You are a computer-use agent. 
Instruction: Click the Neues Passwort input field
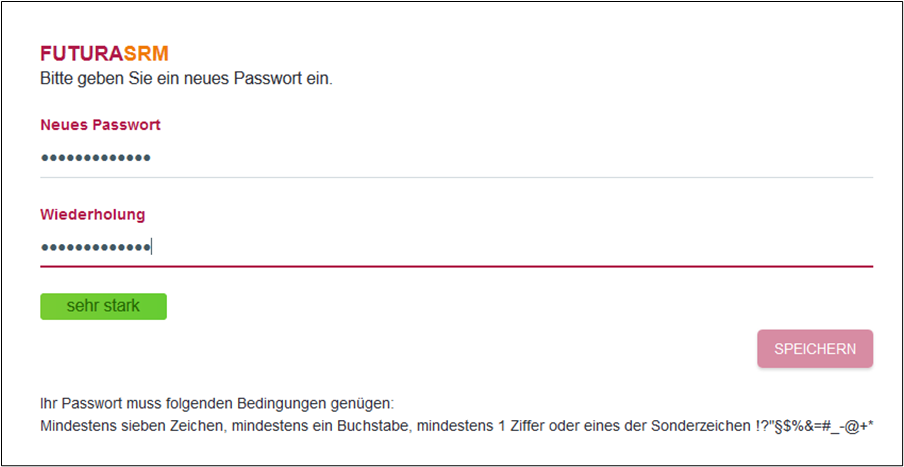pos(456,158)
